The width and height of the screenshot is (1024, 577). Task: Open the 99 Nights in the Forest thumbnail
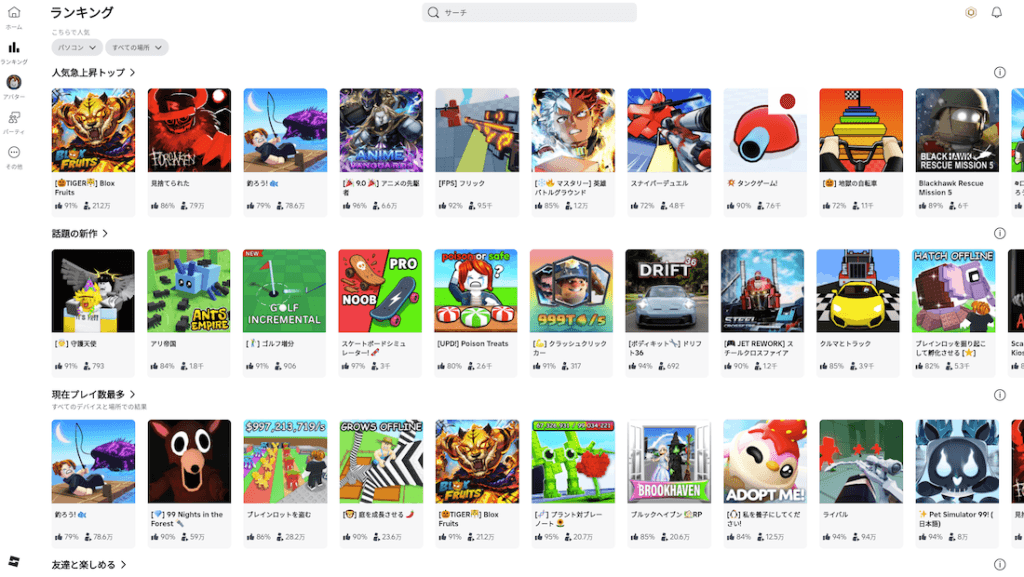[189, 461]
